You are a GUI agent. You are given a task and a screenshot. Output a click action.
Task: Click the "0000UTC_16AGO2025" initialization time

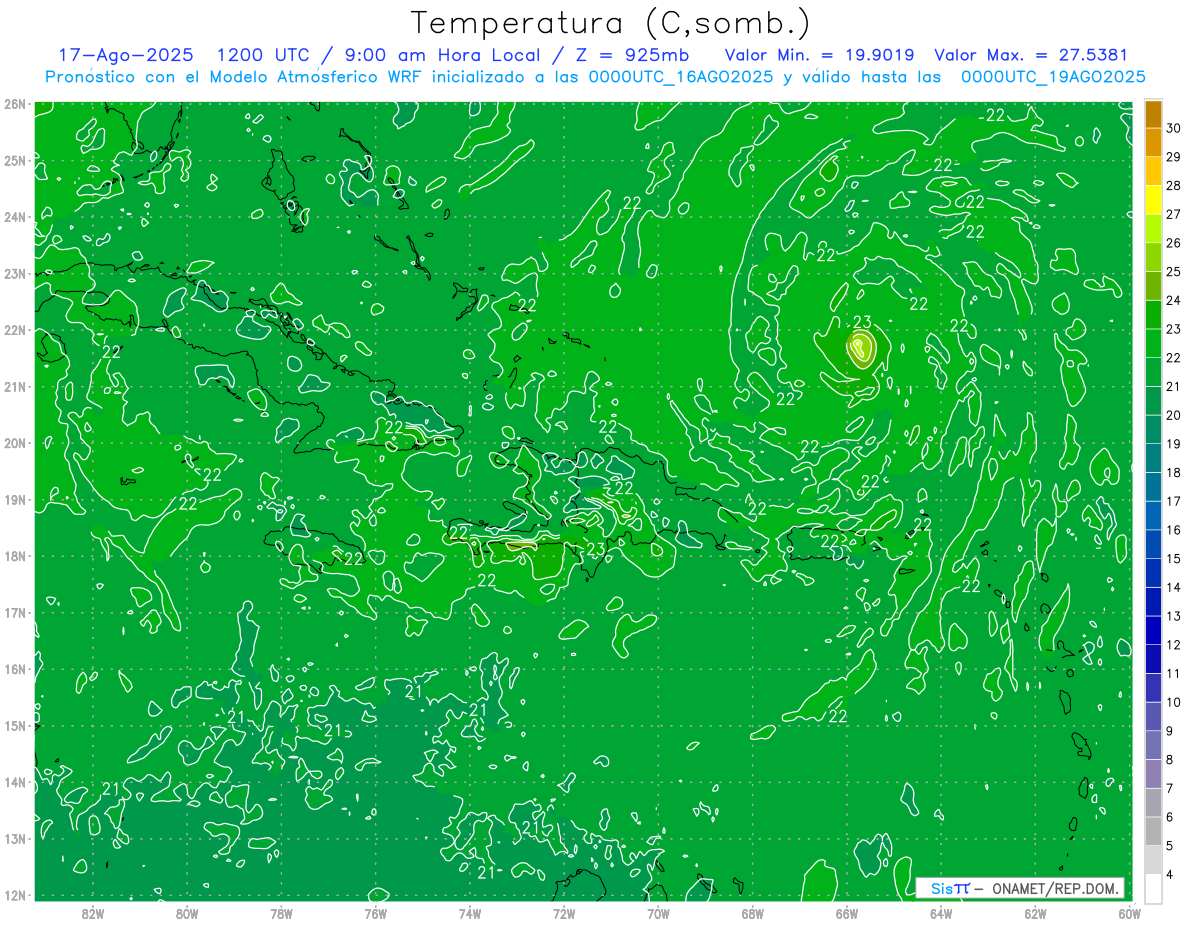pyautogui.click(x=680, y=77)
